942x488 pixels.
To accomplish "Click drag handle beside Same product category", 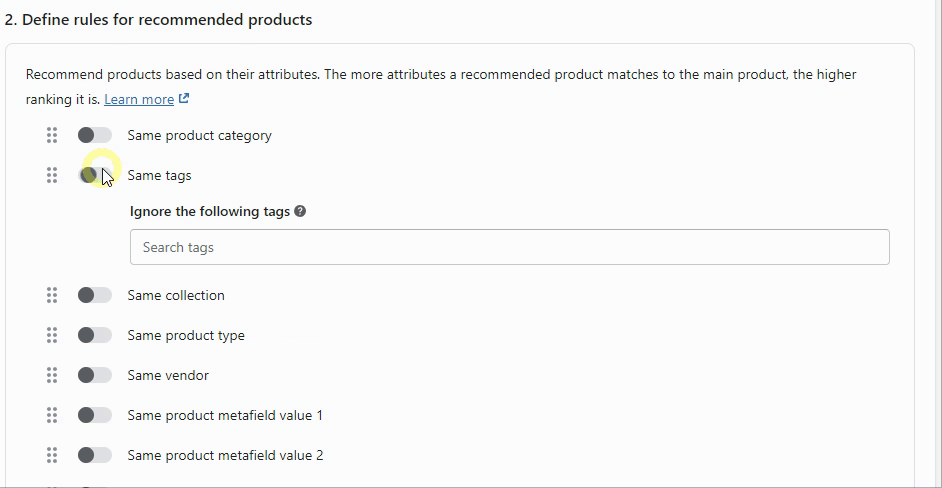I will click(52, 135).
